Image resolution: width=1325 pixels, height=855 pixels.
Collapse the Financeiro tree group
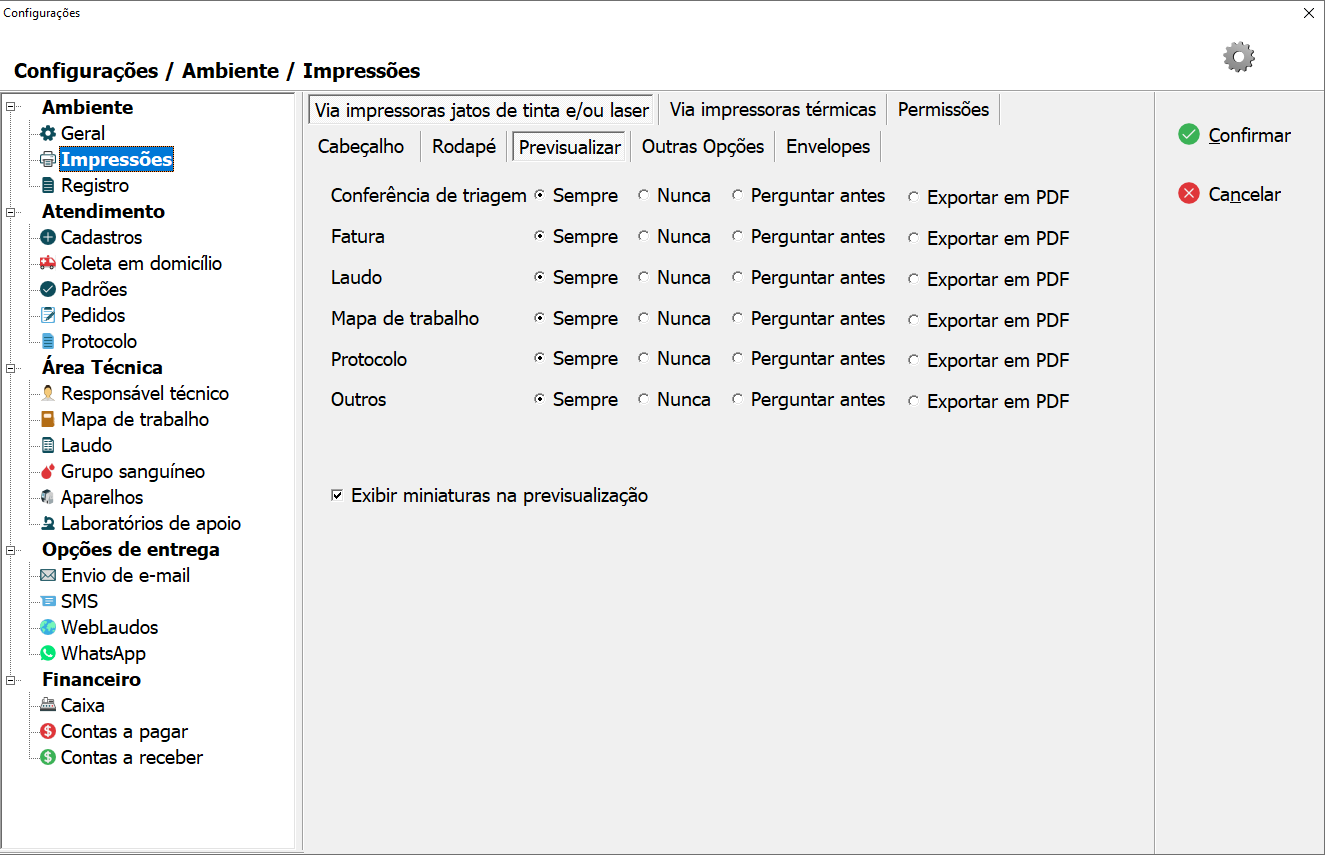pyautogui.click(x=11, y=680)
